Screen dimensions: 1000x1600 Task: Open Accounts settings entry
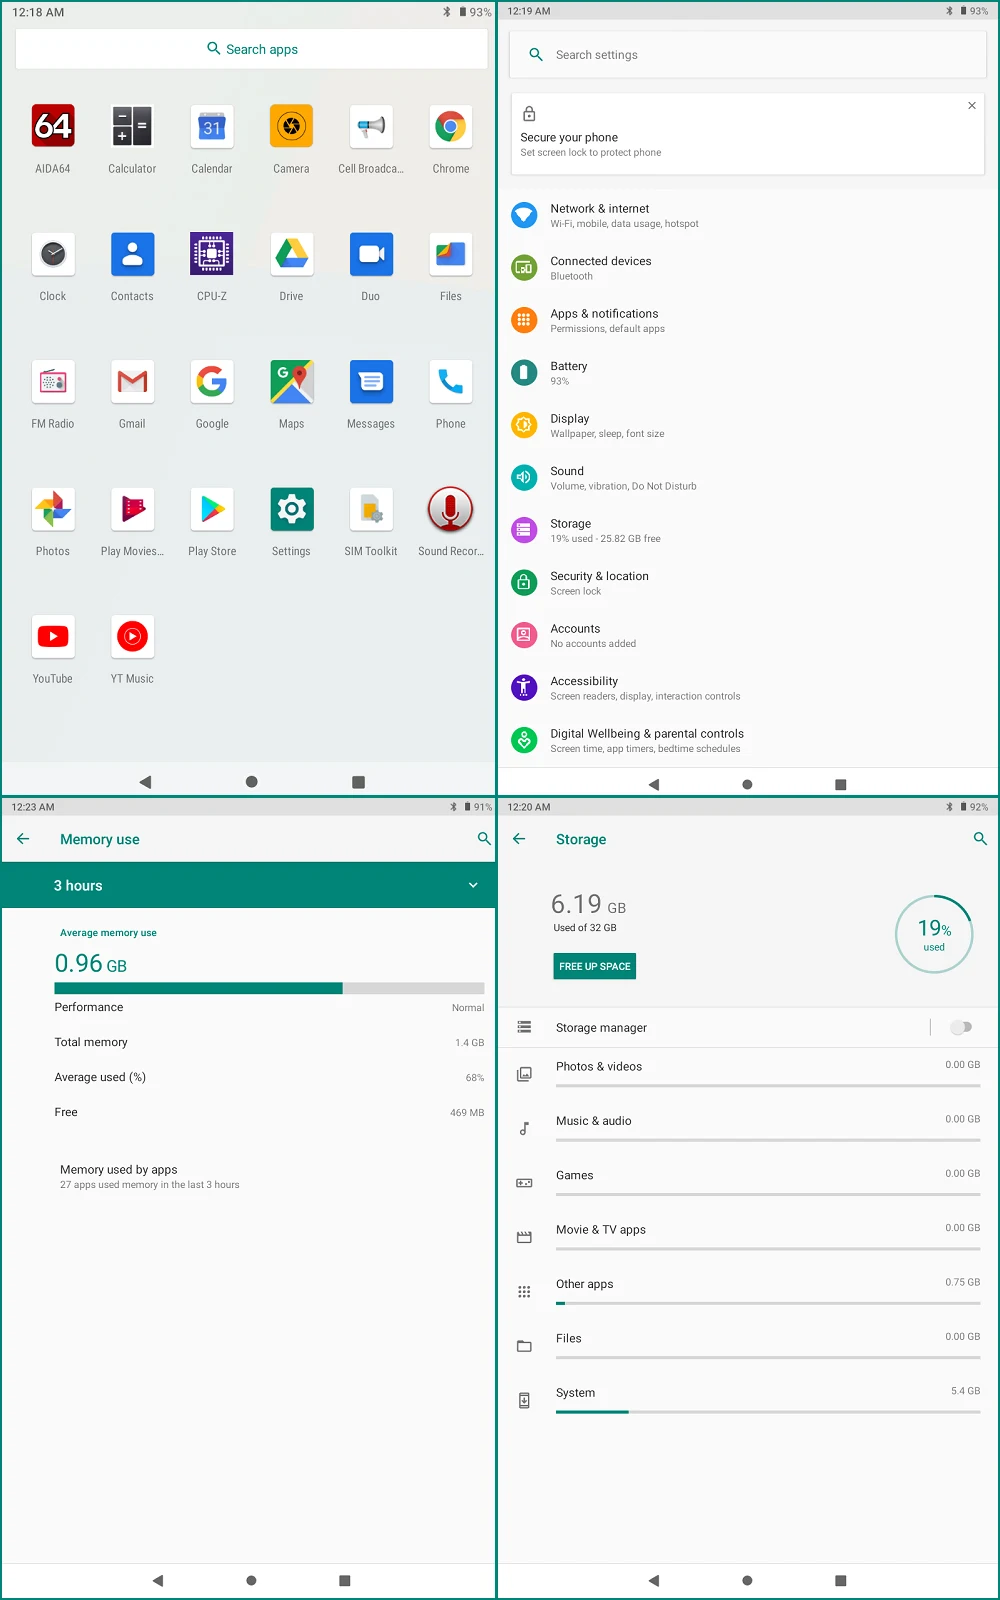[748, 635]
